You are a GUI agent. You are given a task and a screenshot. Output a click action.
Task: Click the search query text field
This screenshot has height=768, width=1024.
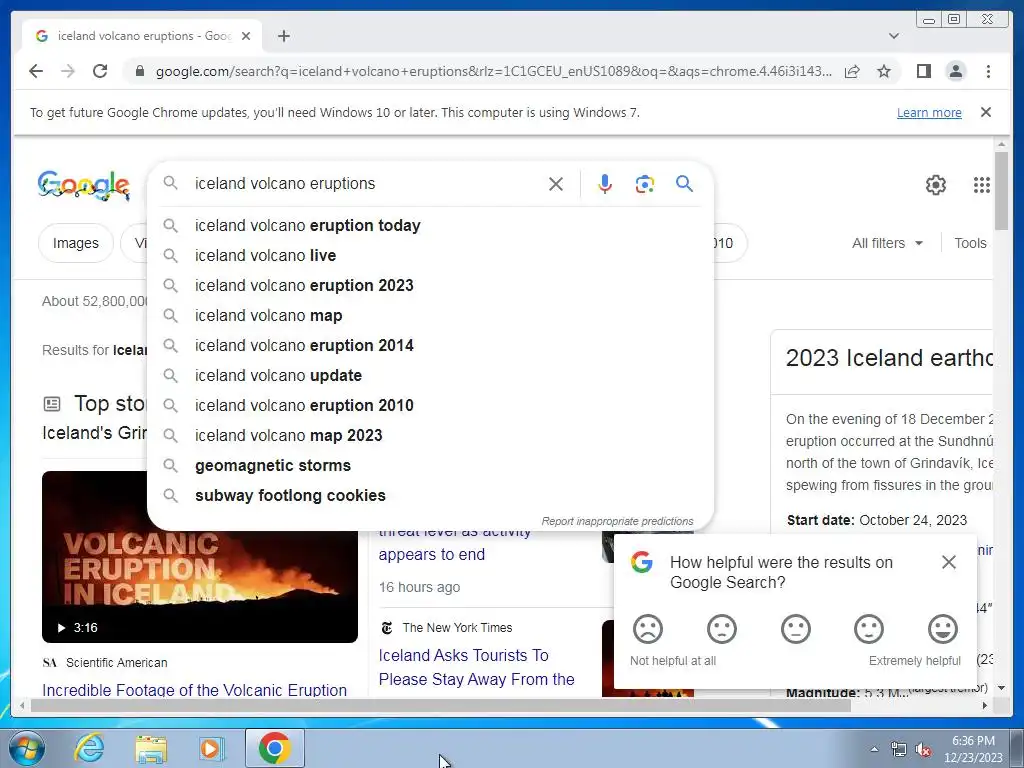tap(366, 184)
